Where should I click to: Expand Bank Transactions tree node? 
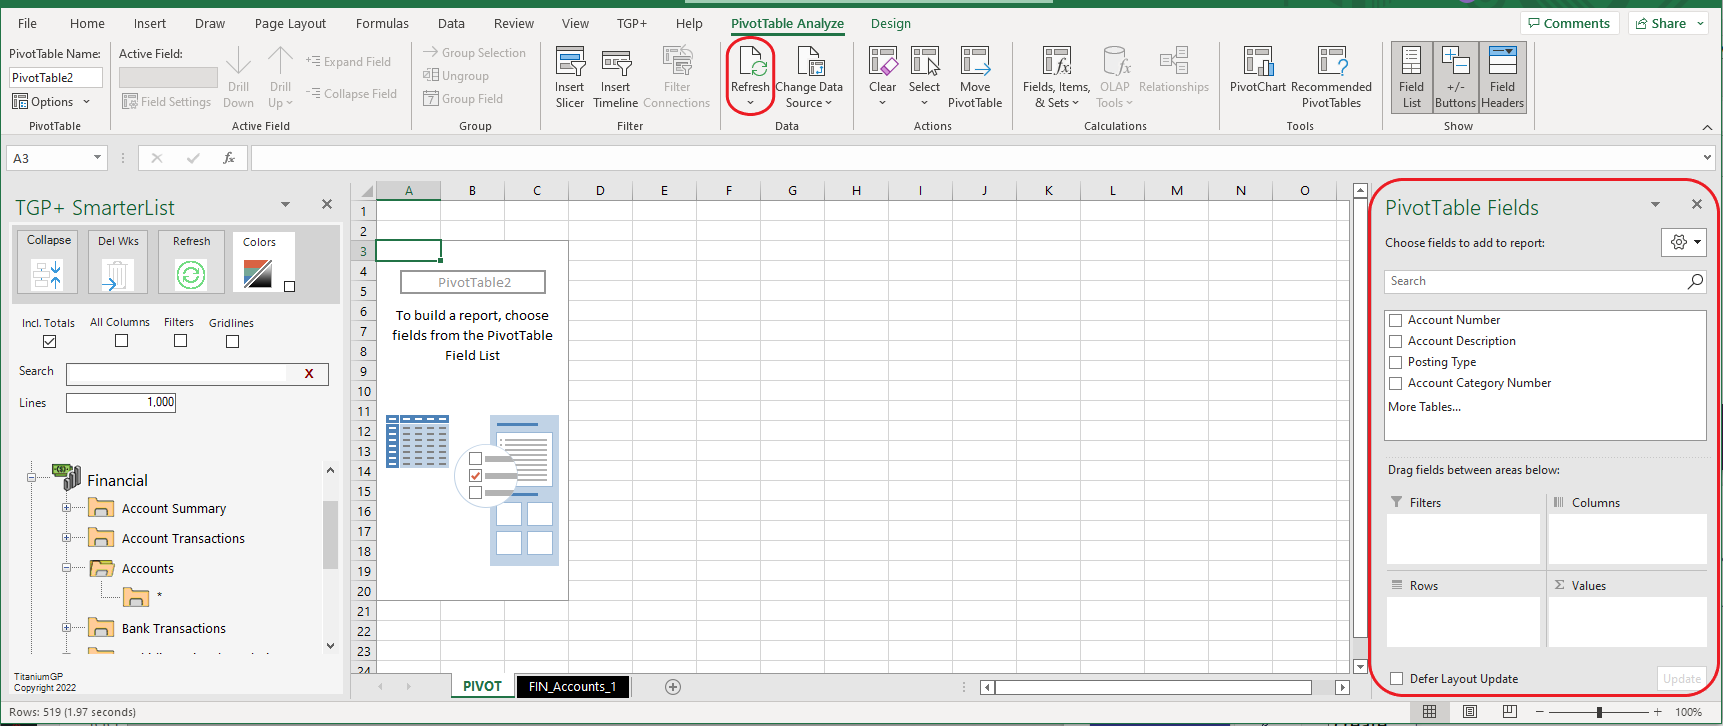(66, 628)
